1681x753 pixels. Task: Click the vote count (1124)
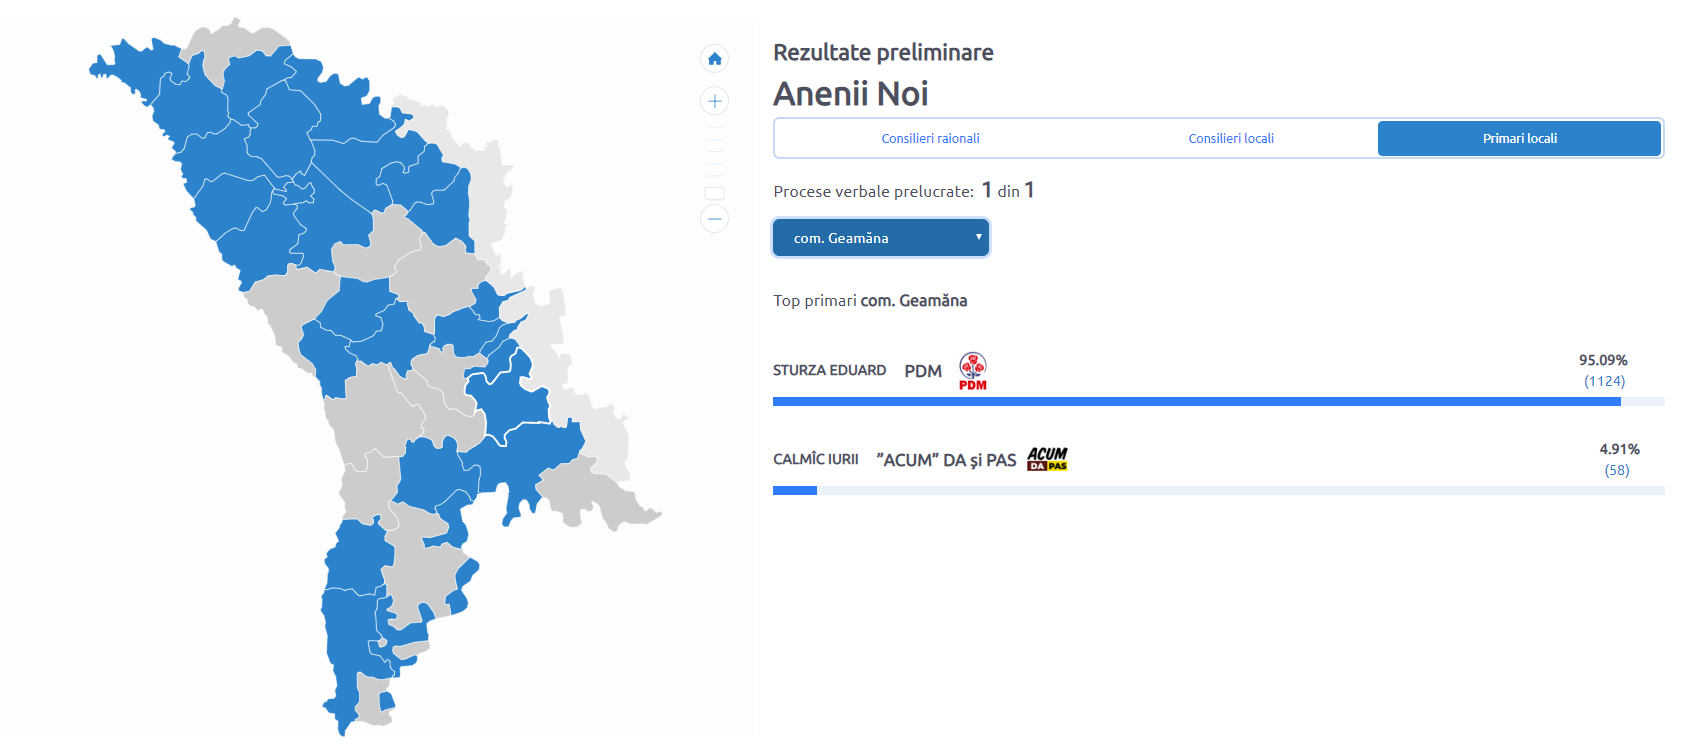point(1604,381)
